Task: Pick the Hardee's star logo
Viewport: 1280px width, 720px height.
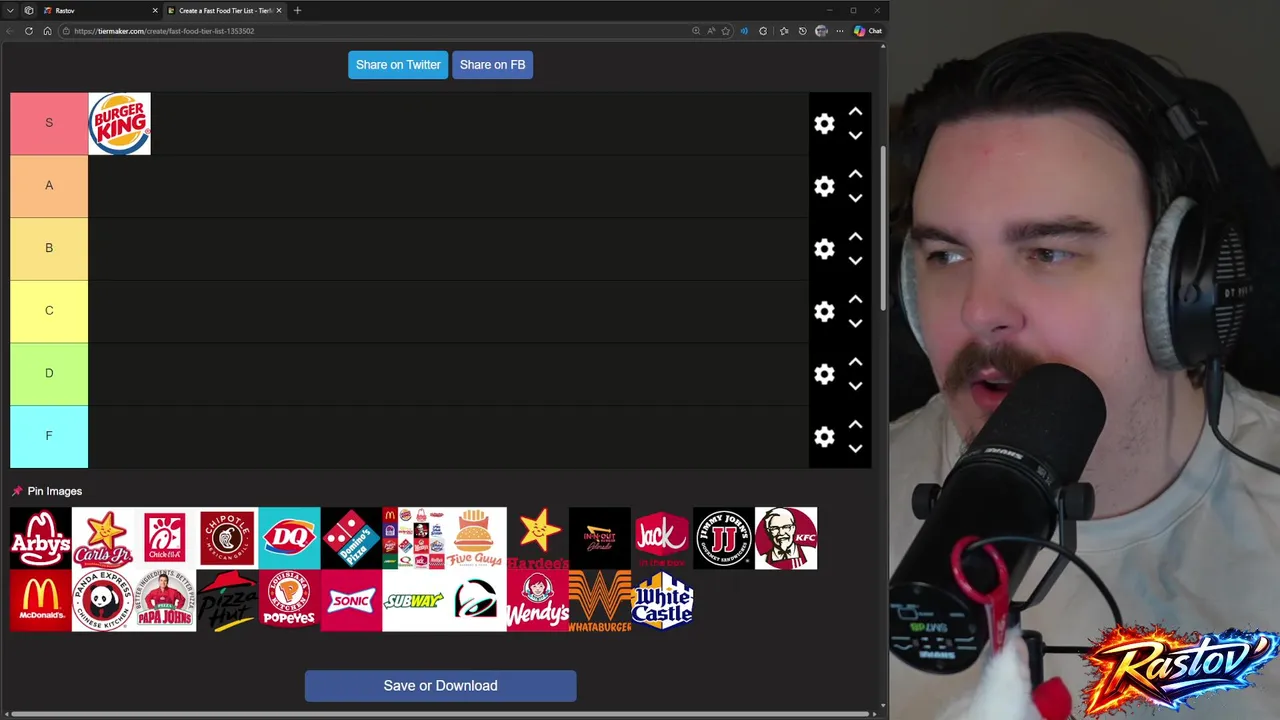Action: 537,538
